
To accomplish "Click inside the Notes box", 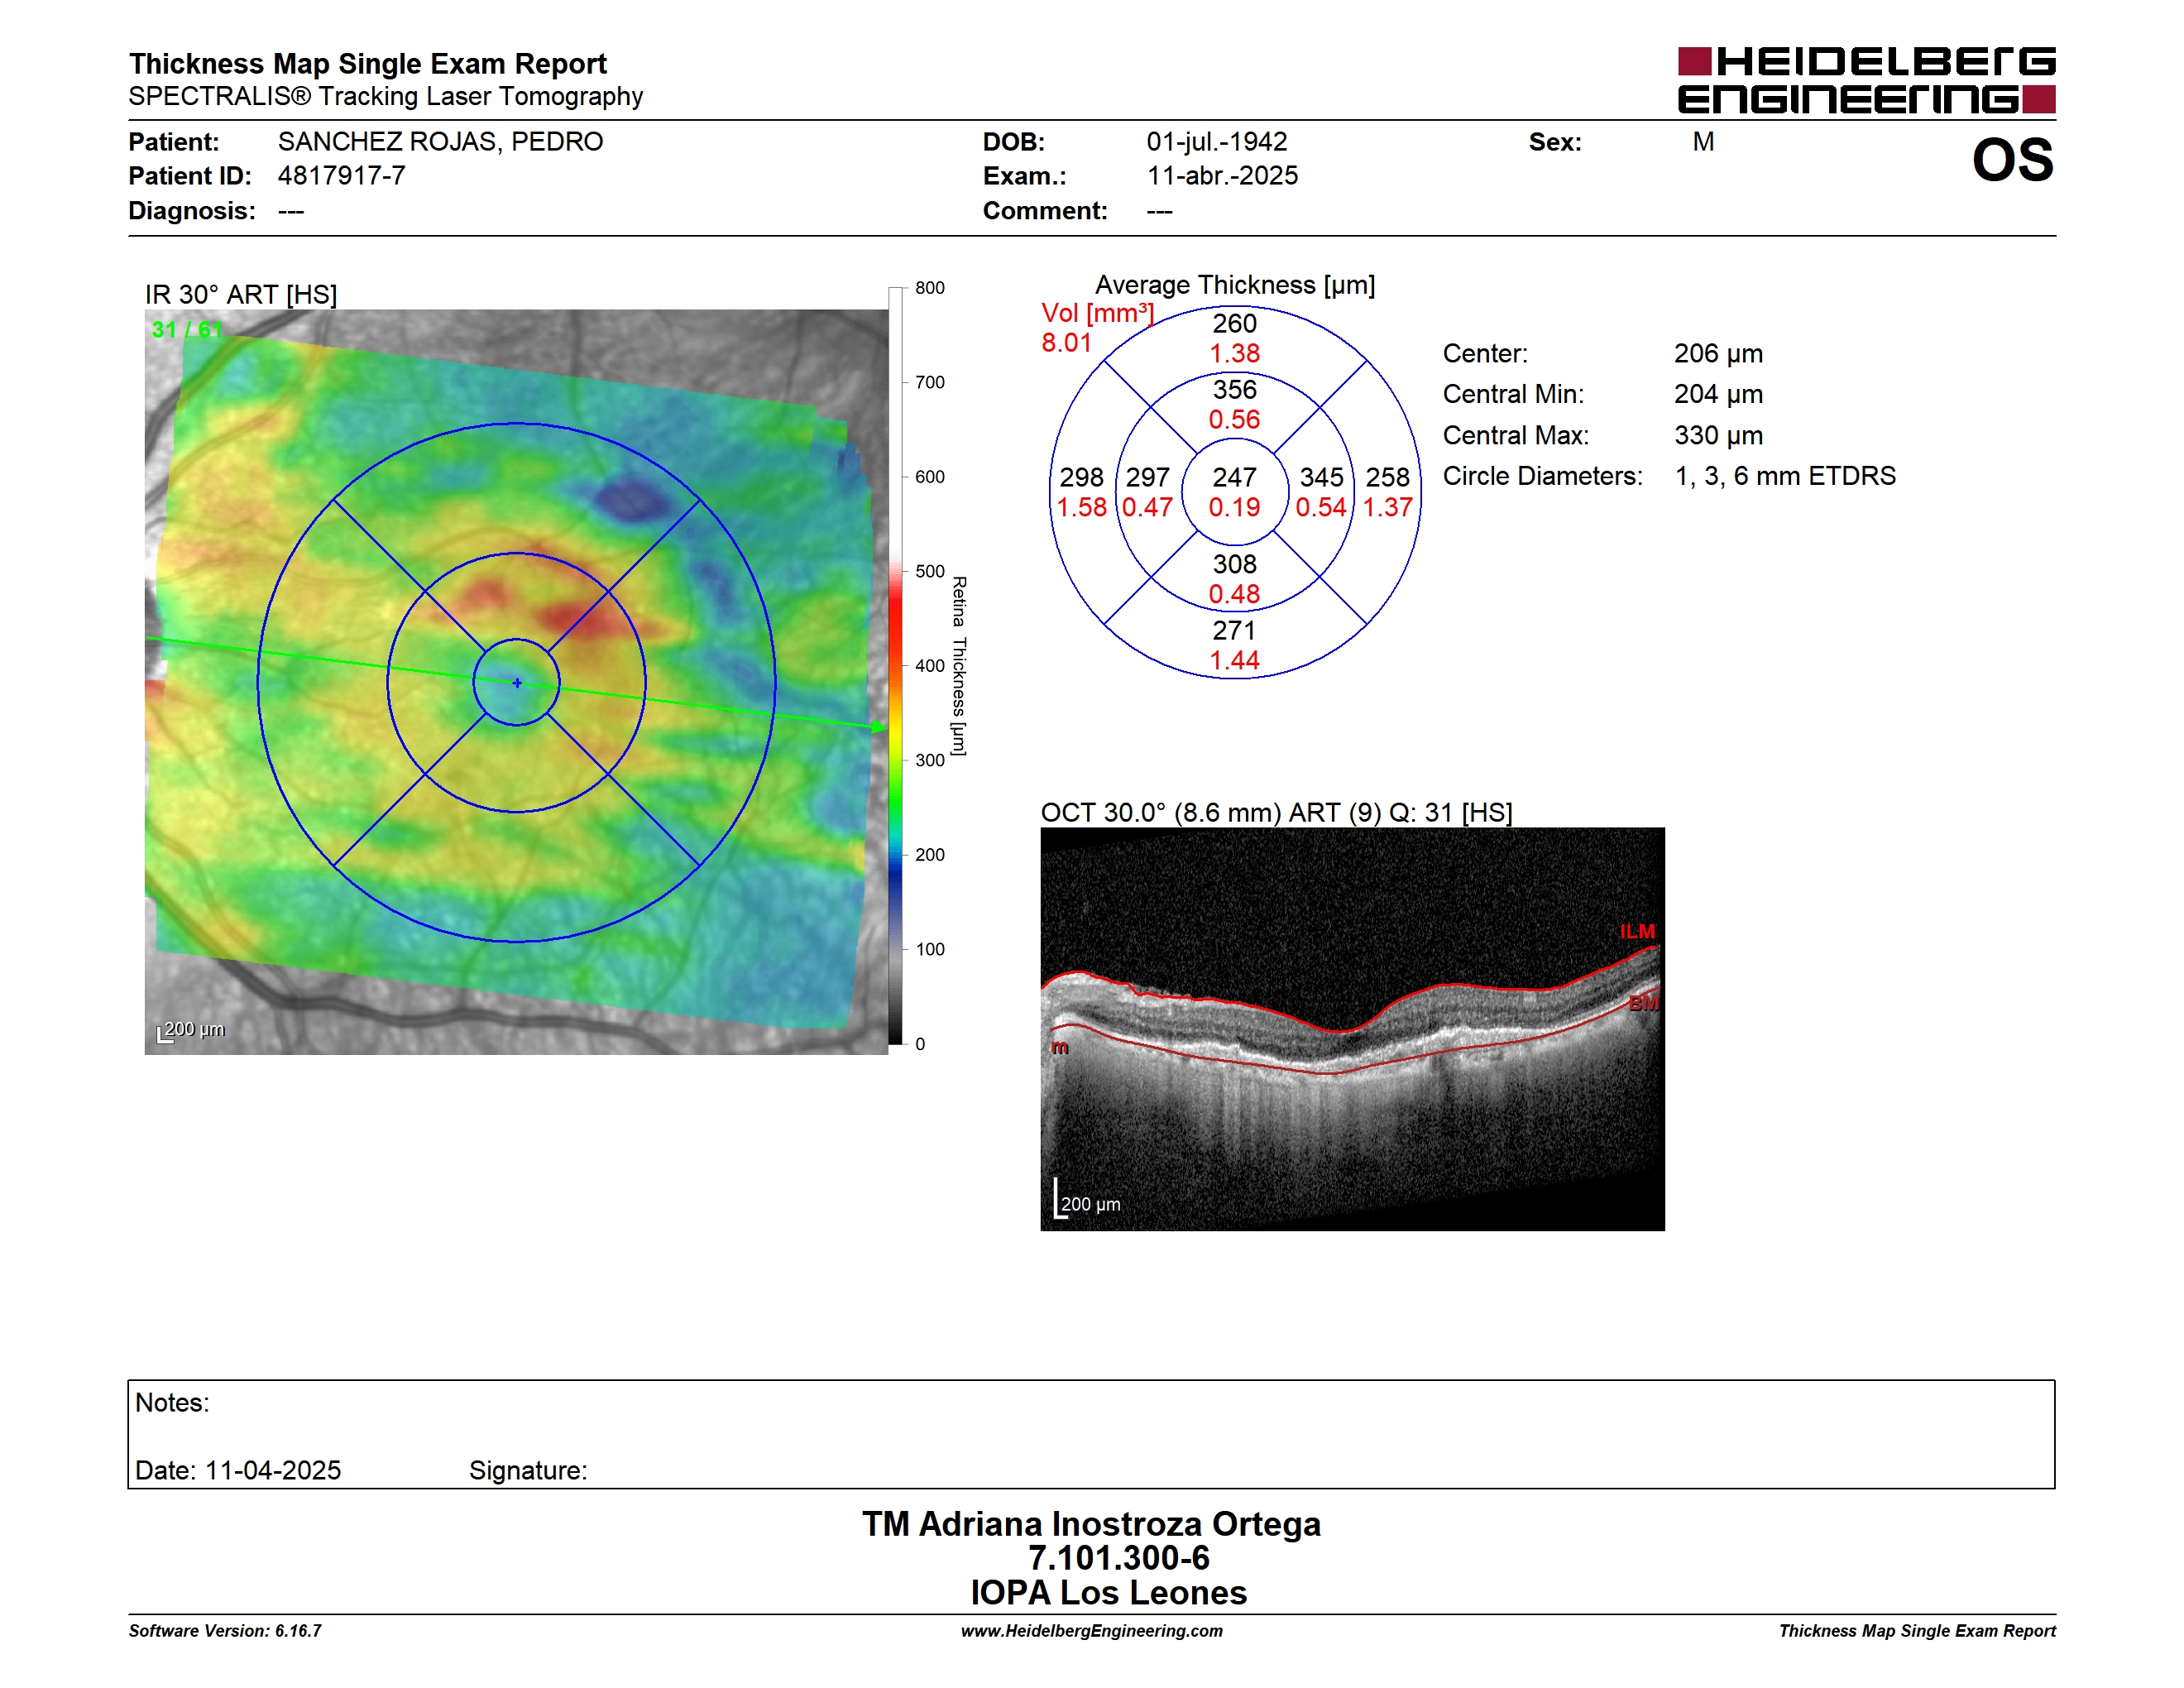I will coord(1091,1434).
